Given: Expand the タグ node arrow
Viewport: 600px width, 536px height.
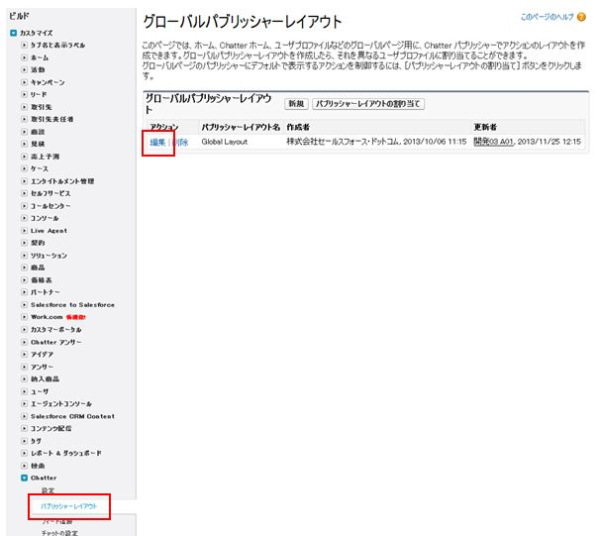Looking at the screenshot, I should pos(24,441).
